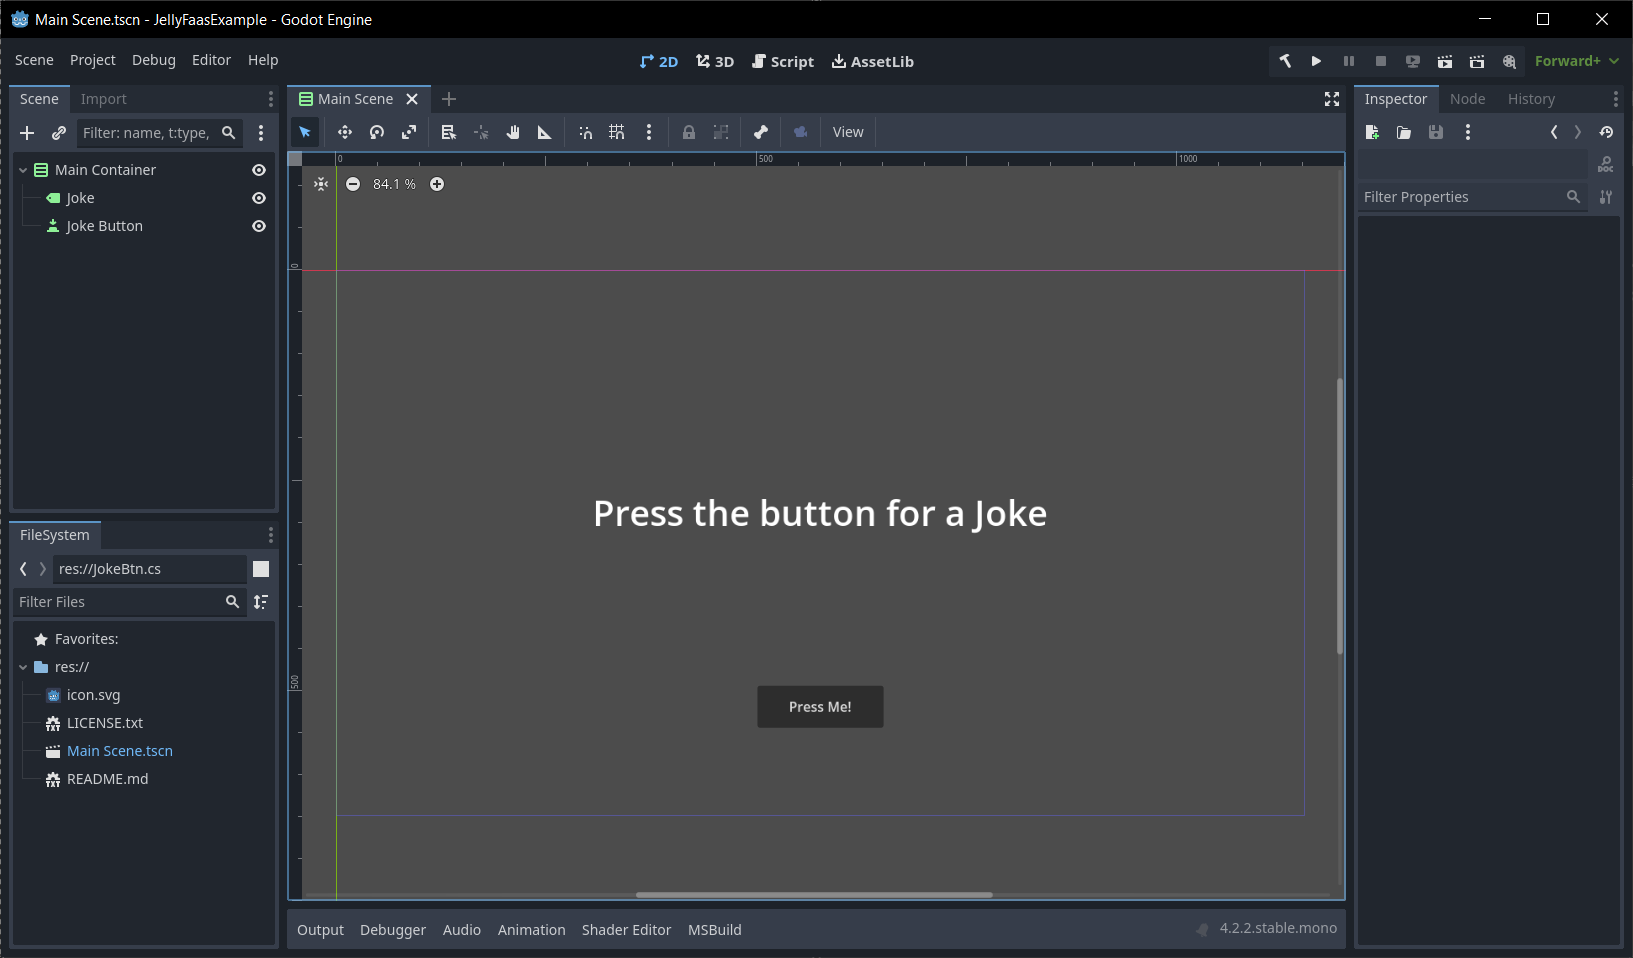Collapse the Main Container tree node
This screenshot has width=1633, height=958.
click(23, 170)
